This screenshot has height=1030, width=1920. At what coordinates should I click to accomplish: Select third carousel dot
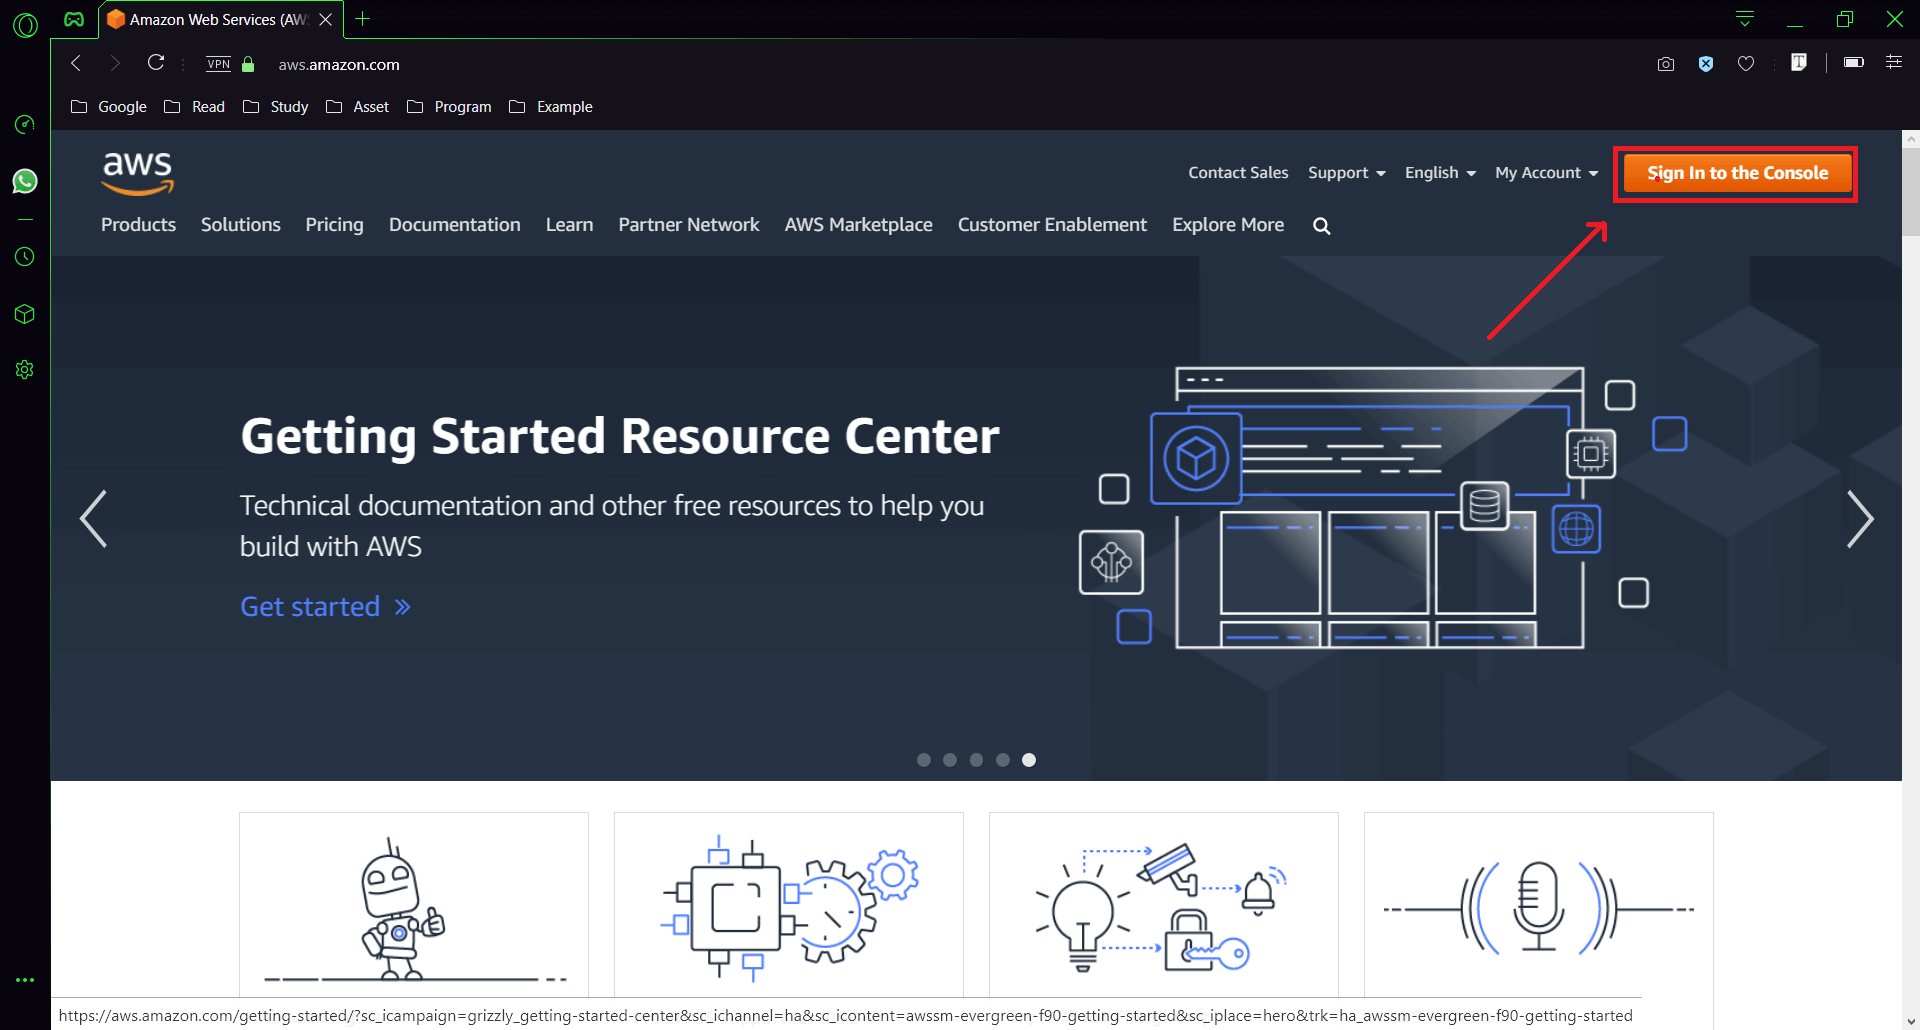[976, 760]
